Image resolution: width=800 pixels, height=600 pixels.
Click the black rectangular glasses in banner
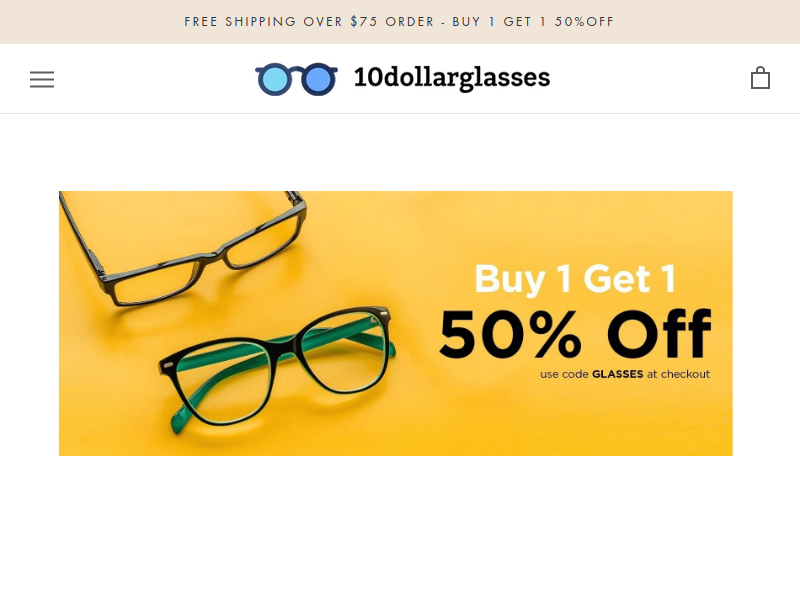(184, 248)
